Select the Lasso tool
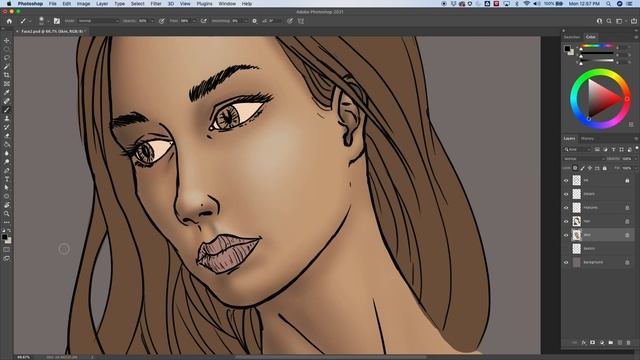The width and height of the screenshot is (640, 360). point(7,58)
